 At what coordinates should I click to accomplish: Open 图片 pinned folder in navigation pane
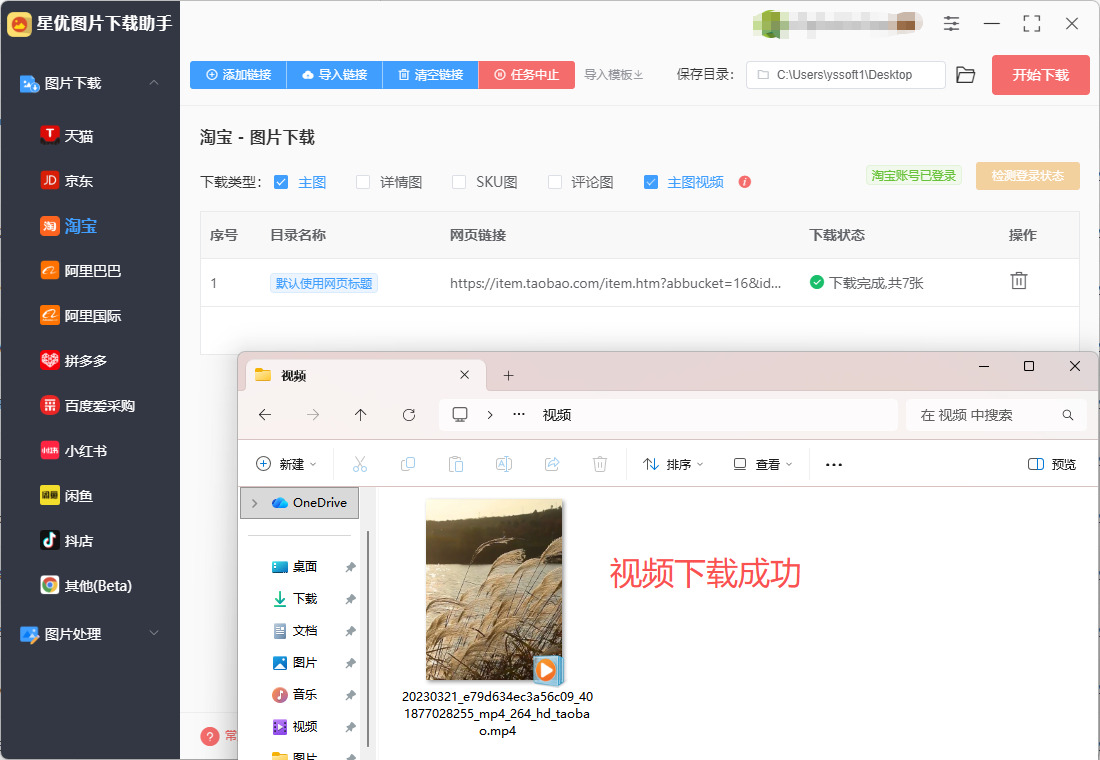point(295,662)
